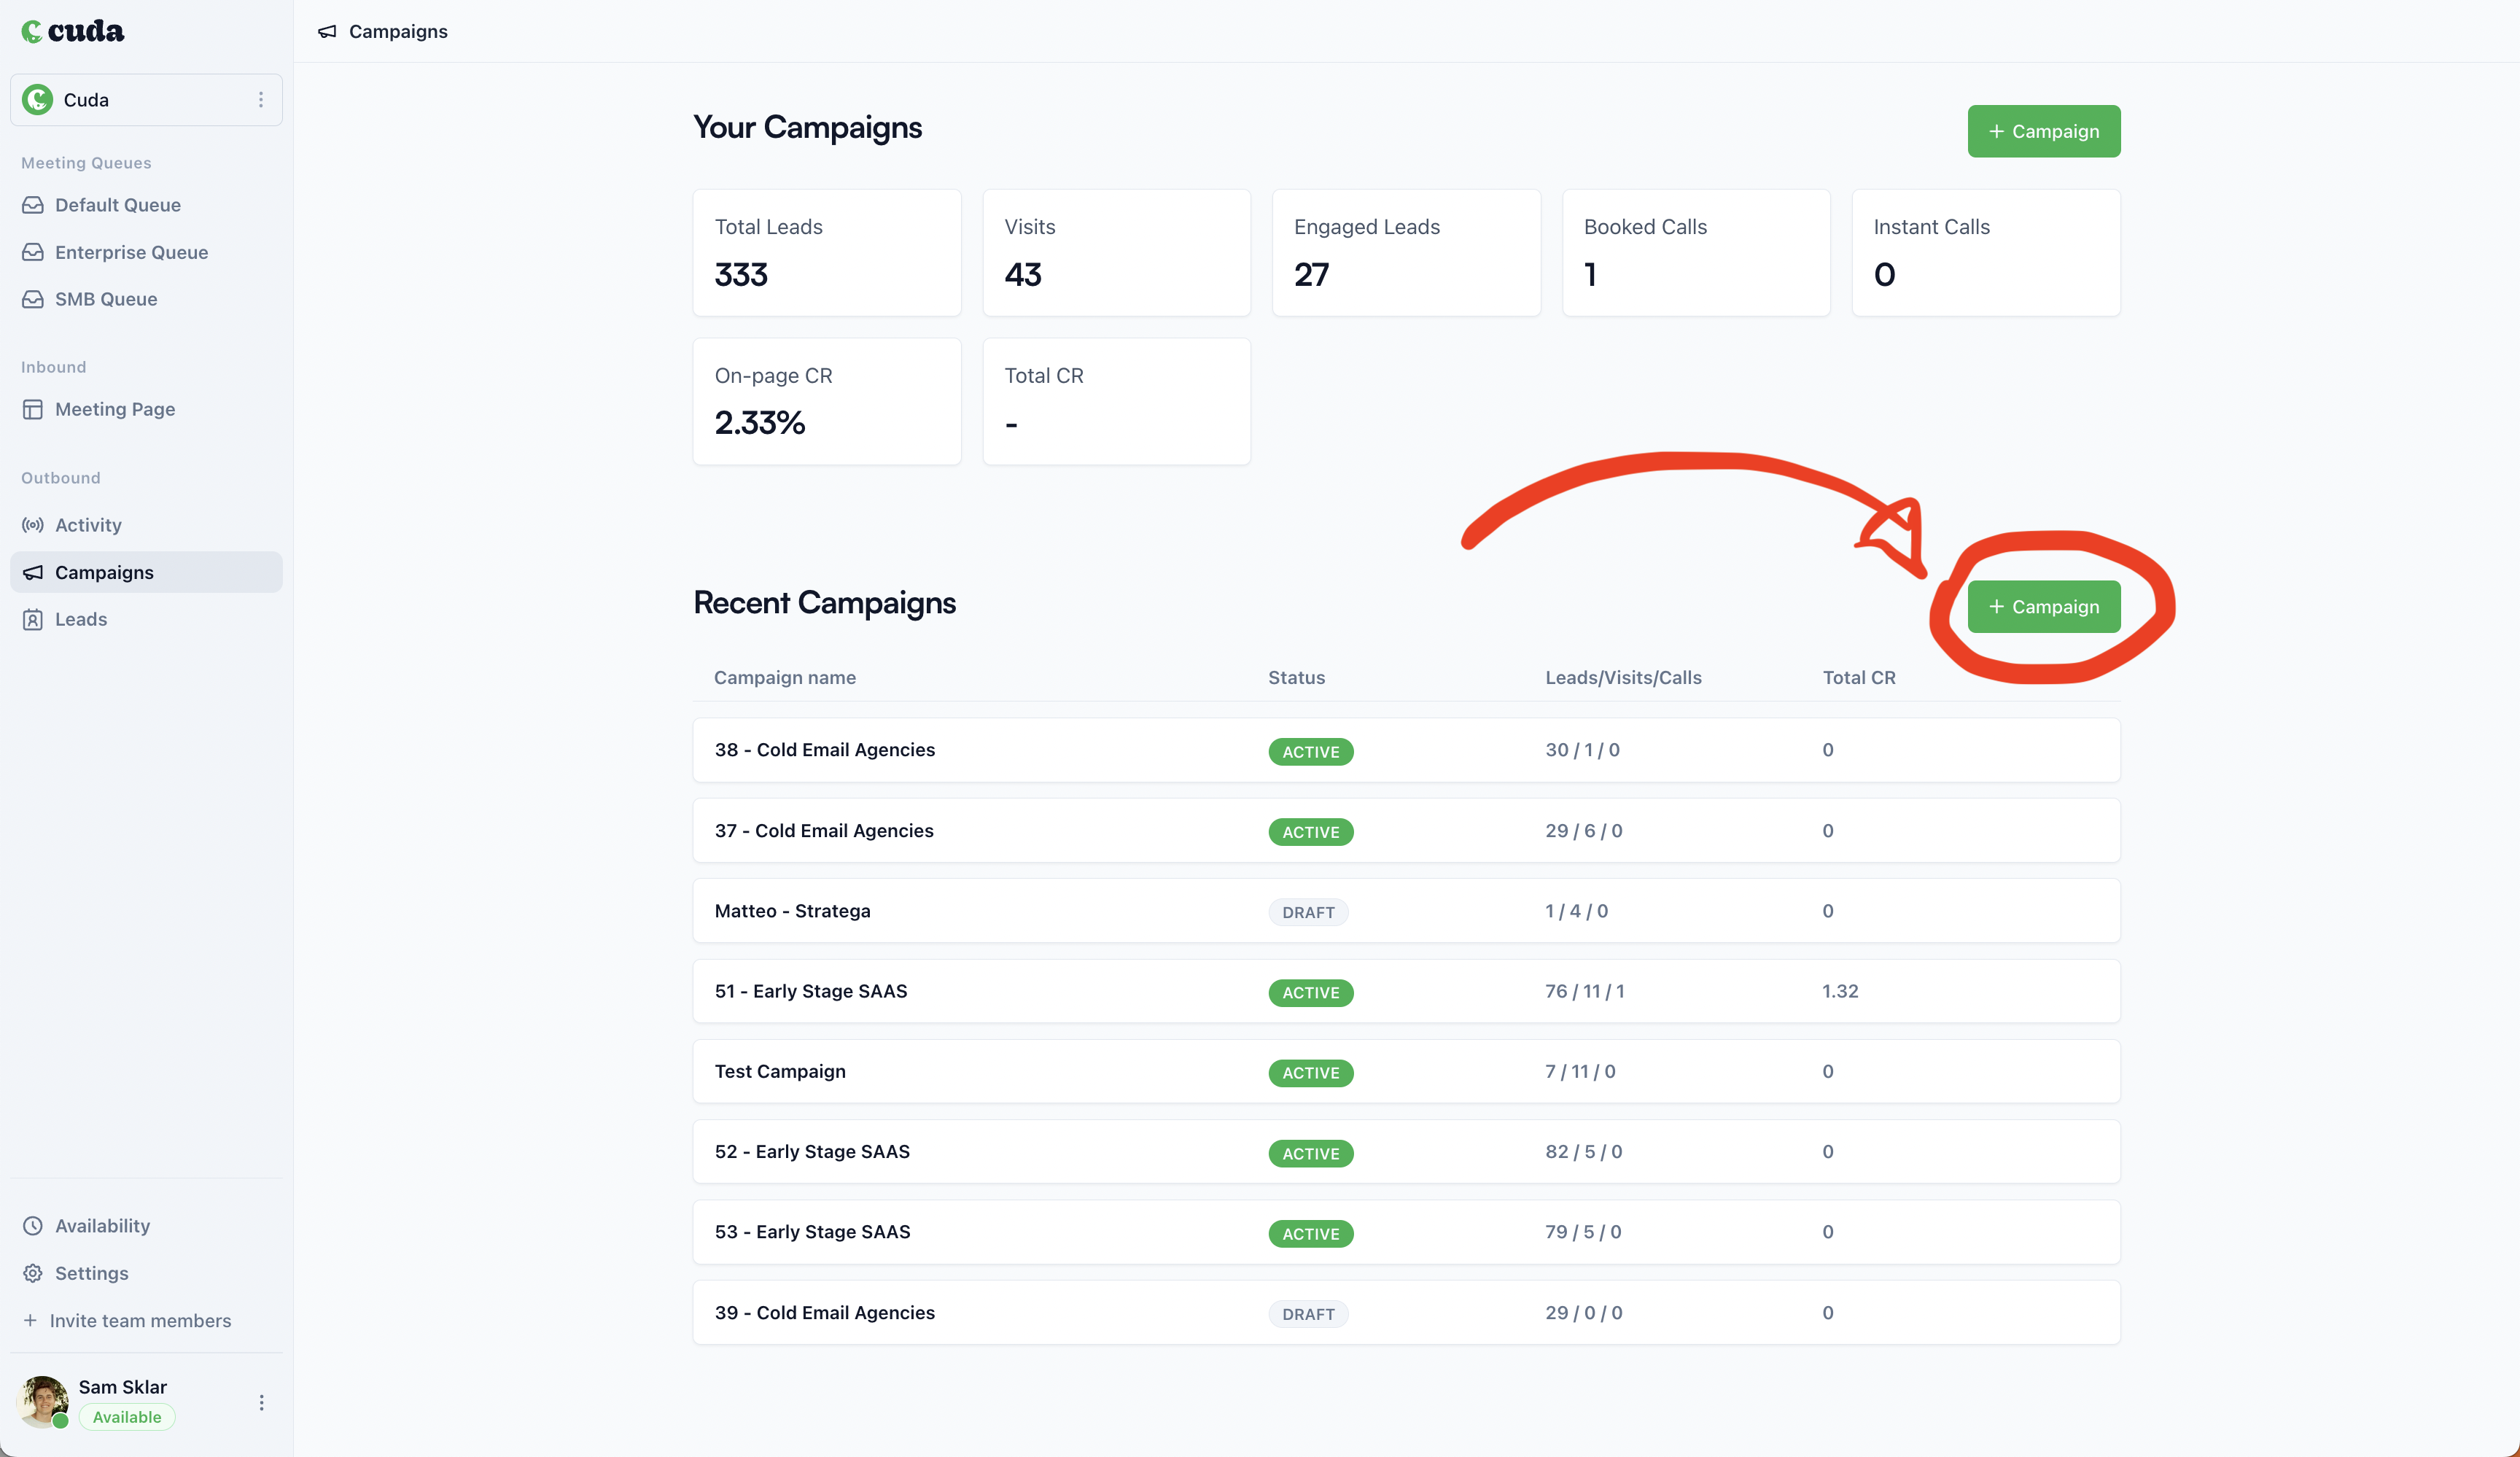Click the Campaigns breadcrumb megaphone icon

327,32
